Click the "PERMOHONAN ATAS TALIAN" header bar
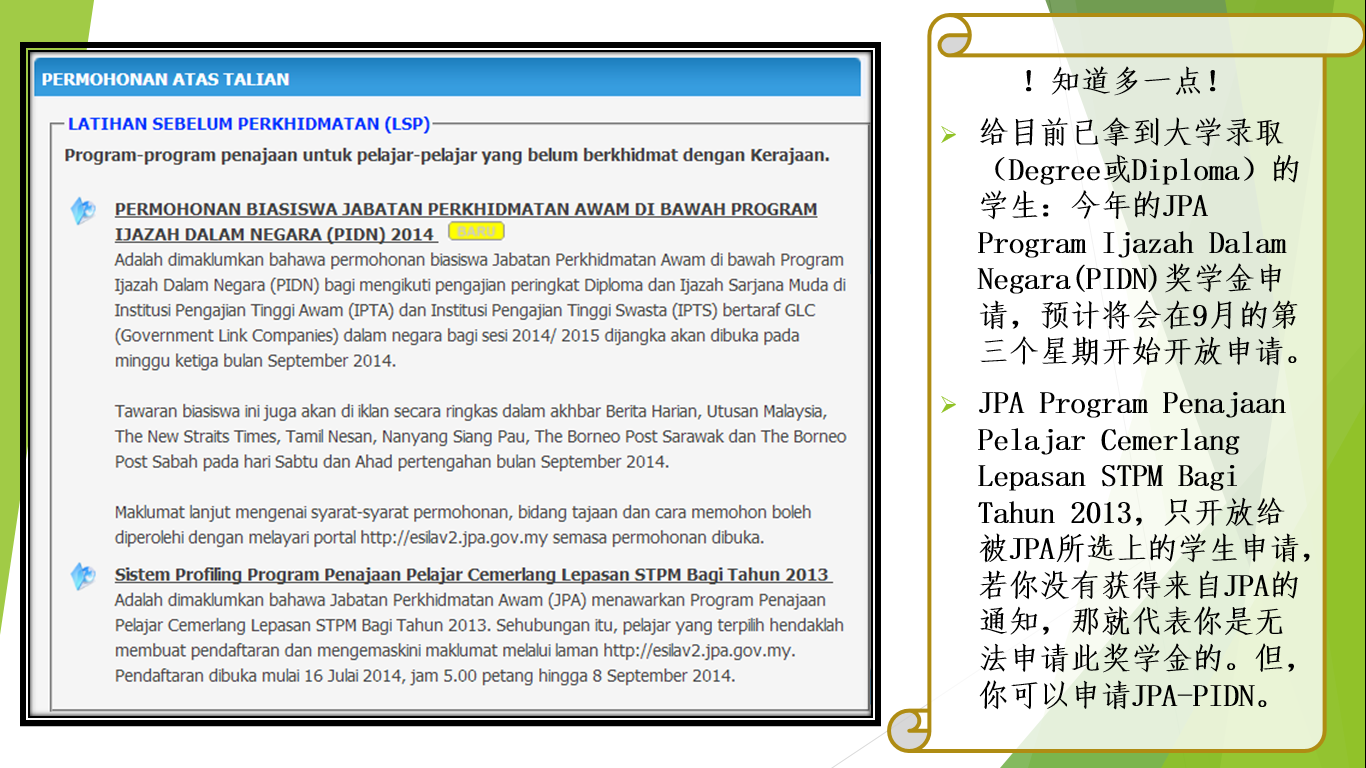Screen dimensions: 1366x768 pyautogui.click(x=447, y=79)
